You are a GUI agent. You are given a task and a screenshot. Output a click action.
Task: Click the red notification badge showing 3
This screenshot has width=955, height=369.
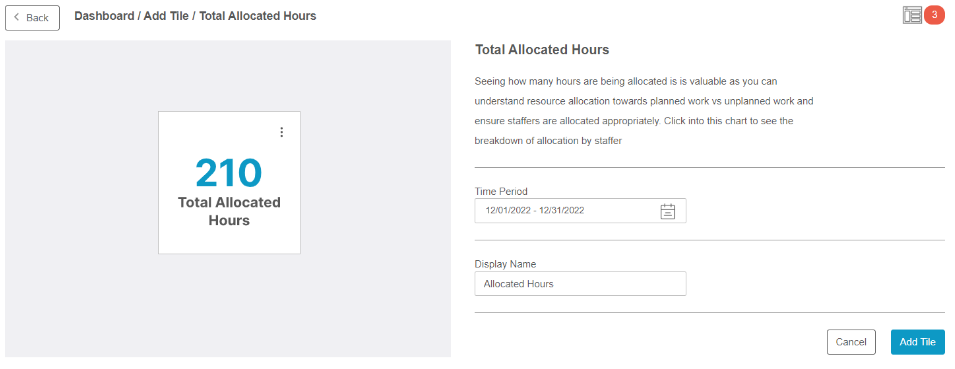coord(934,15)
